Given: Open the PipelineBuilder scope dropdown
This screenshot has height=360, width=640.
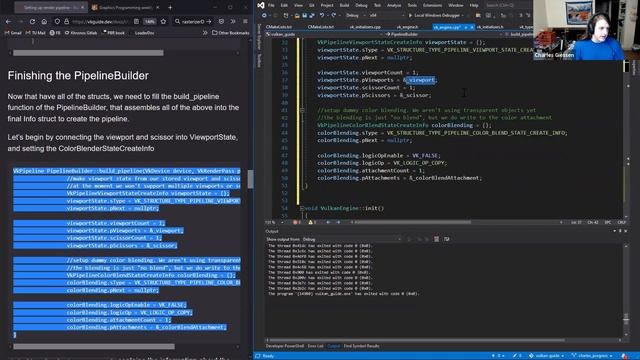Looking at the screenshot, I should [443, 35].
